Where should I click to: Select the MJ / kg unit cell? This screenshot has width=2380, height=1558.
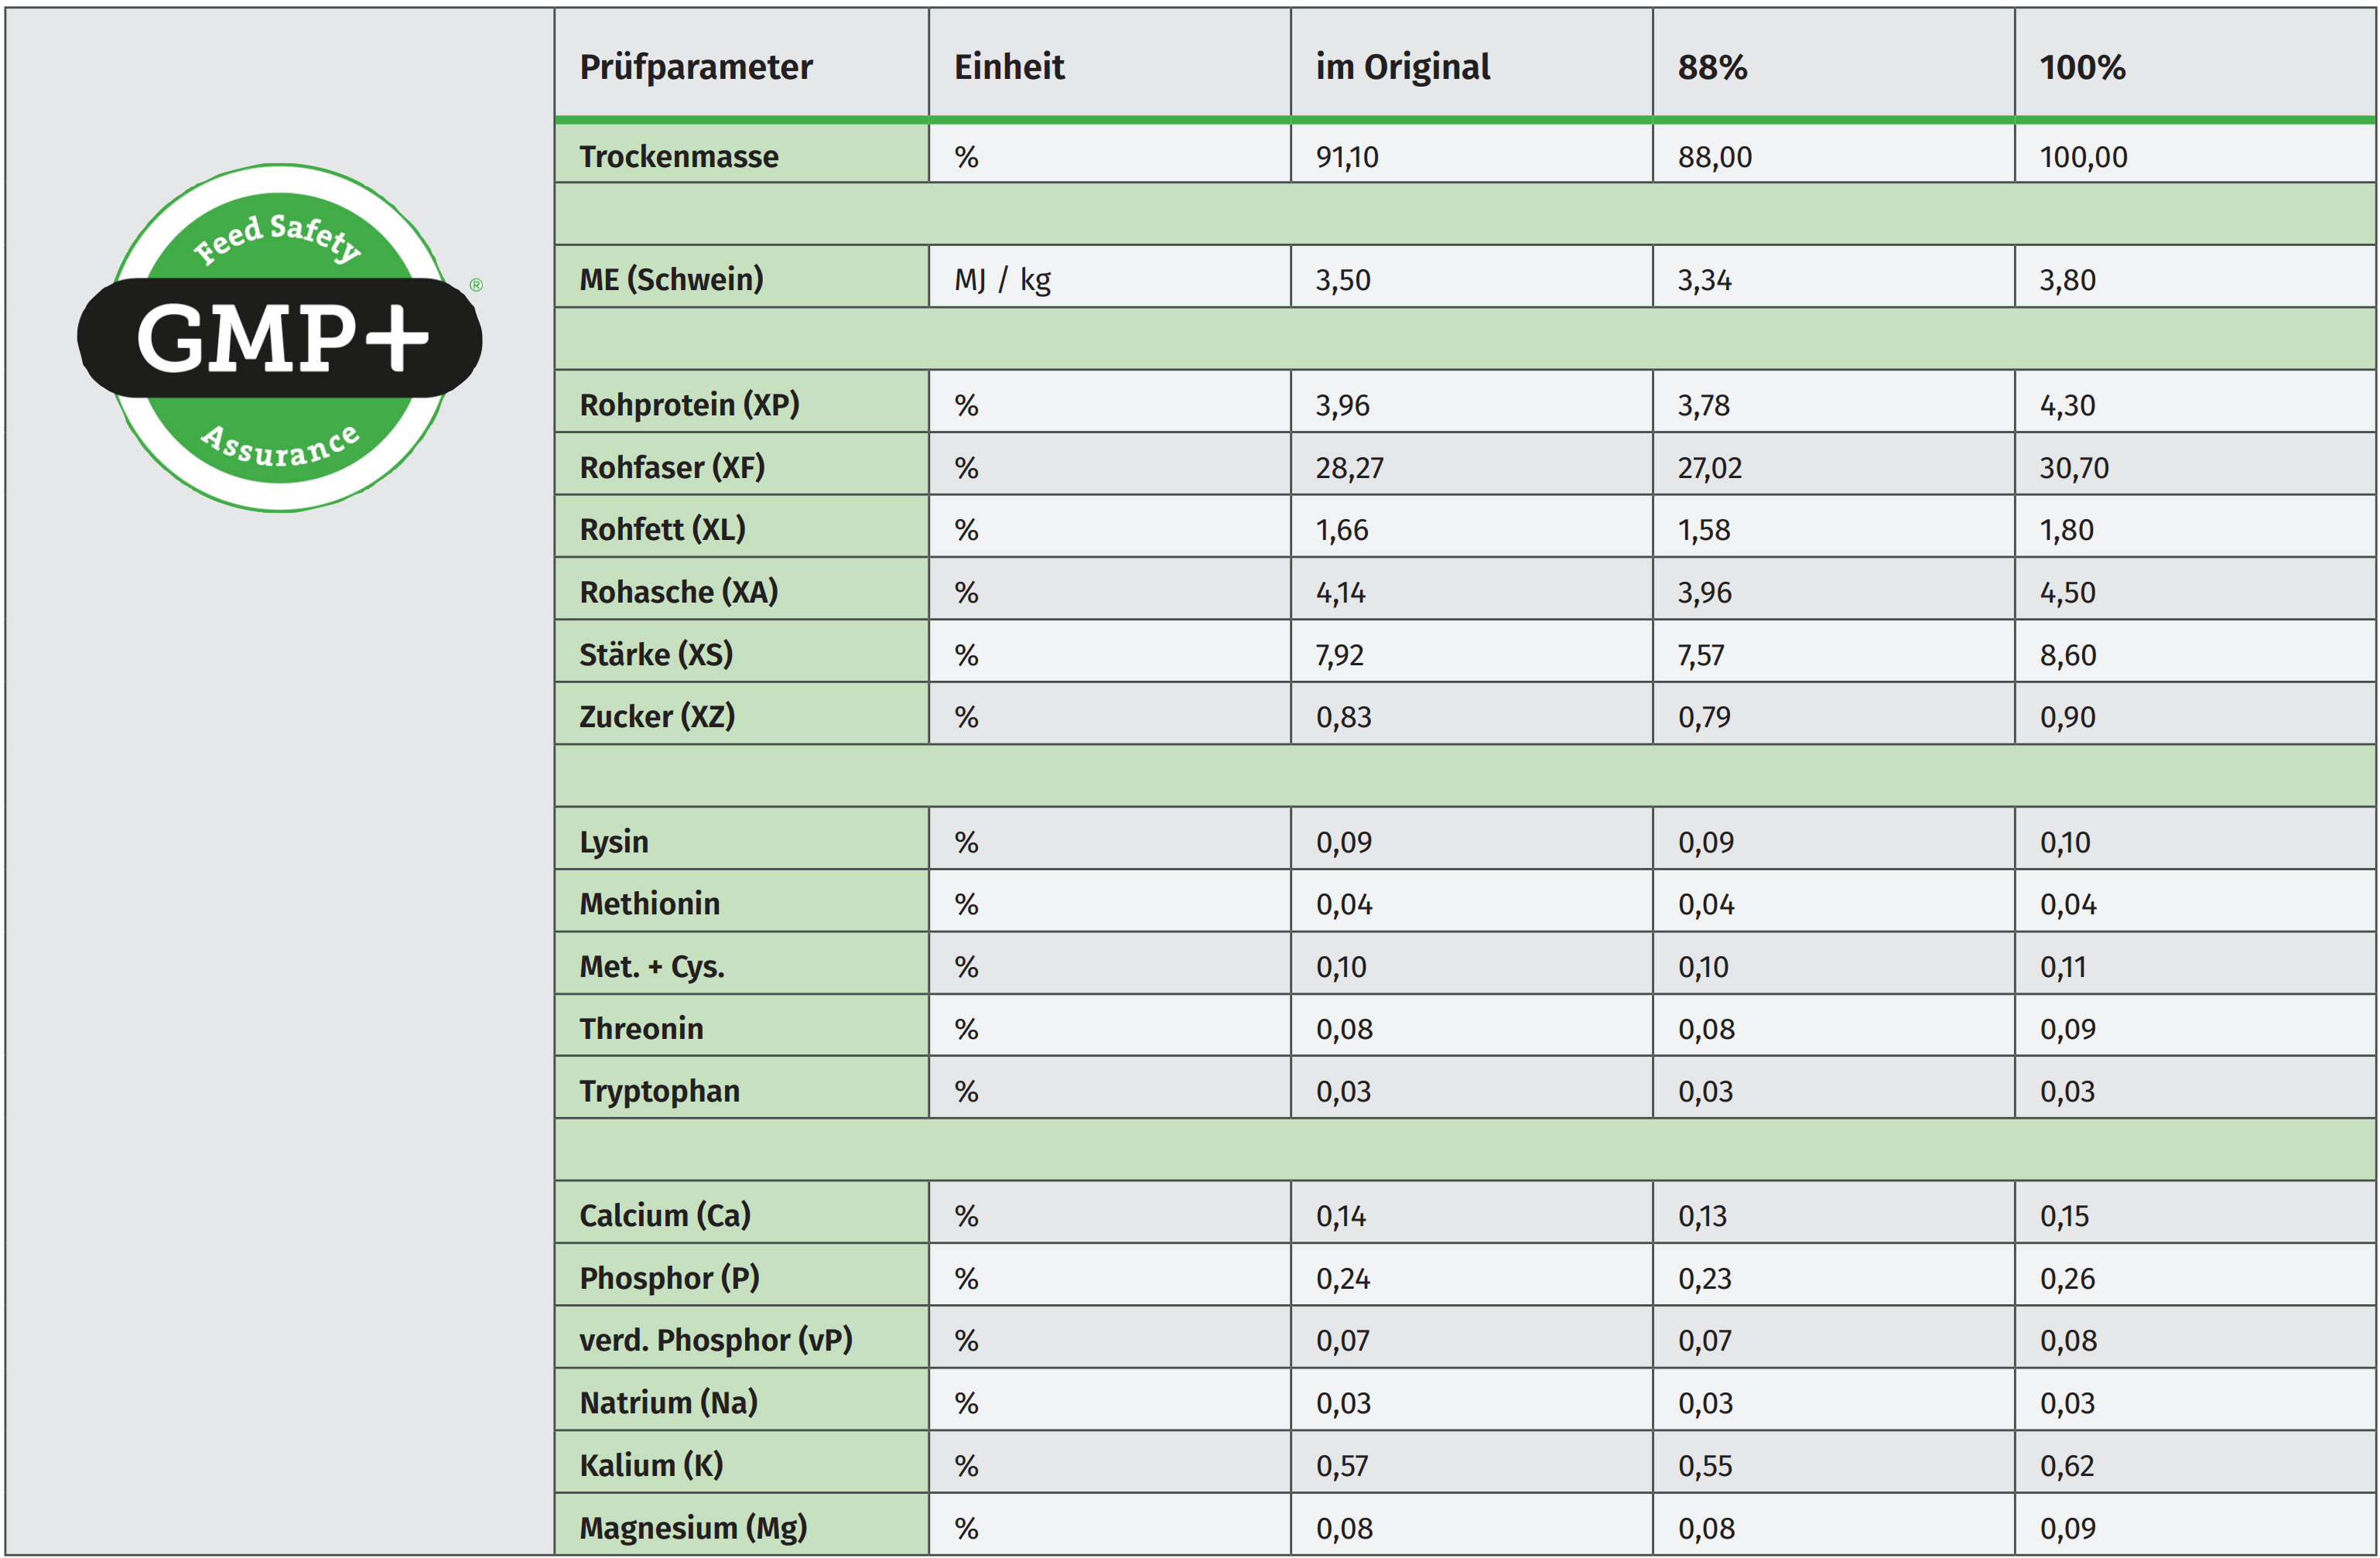(1002, 280)
